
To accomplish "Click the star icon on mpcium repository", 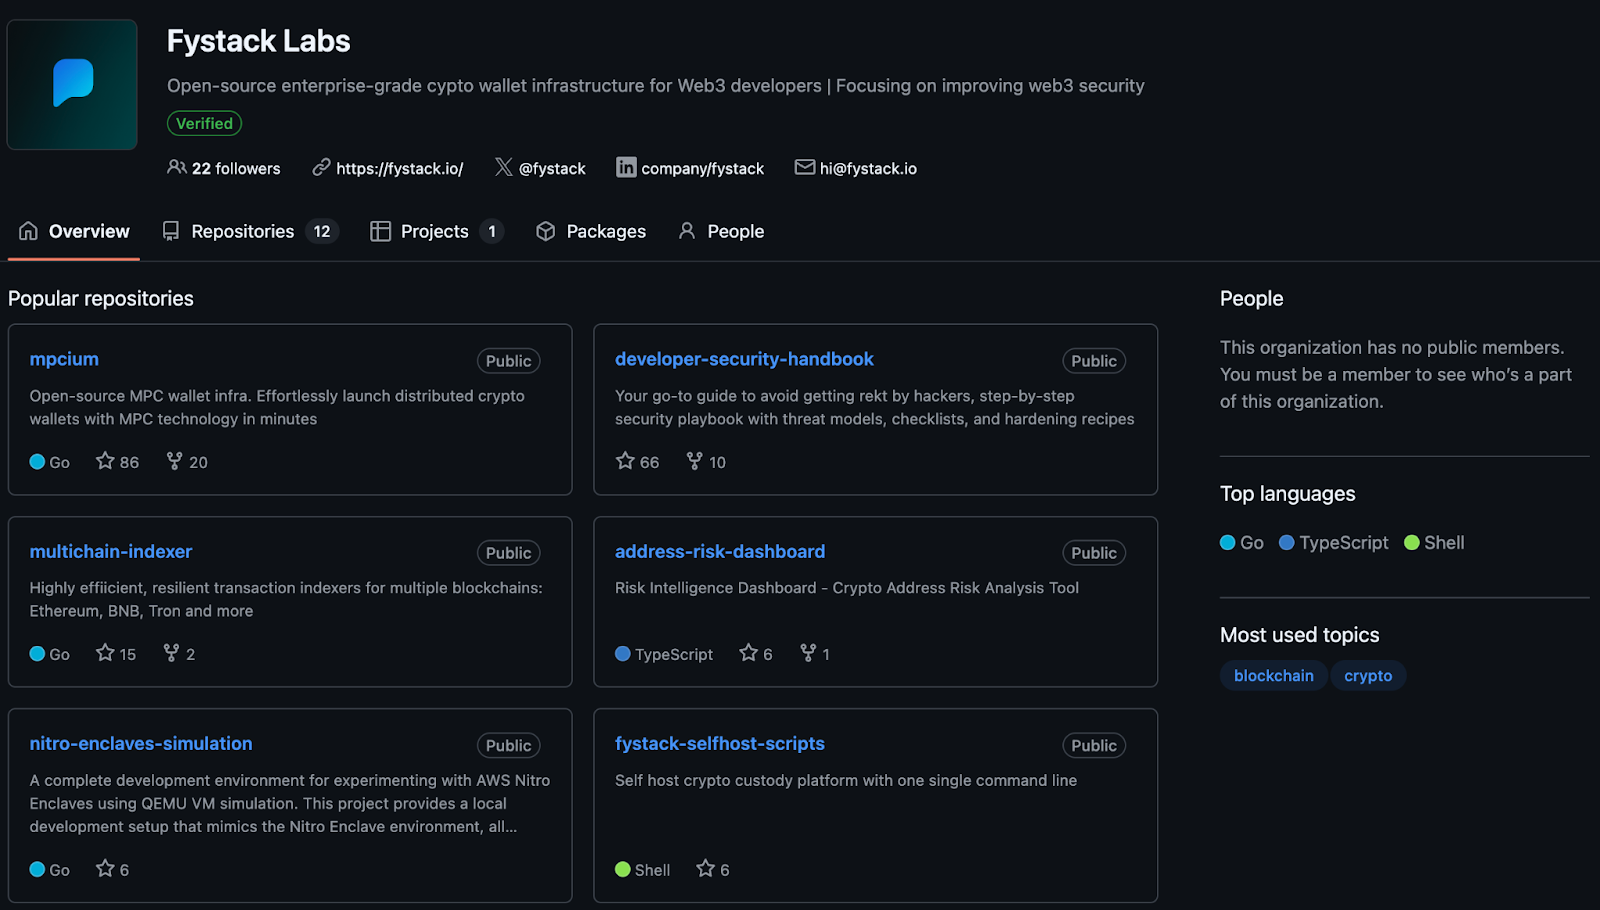I will [103, 461].
